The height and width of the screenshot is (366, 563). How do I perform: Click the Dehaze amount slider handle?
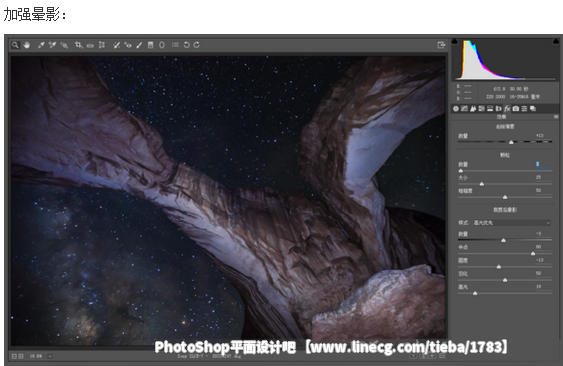pos(511,142)
